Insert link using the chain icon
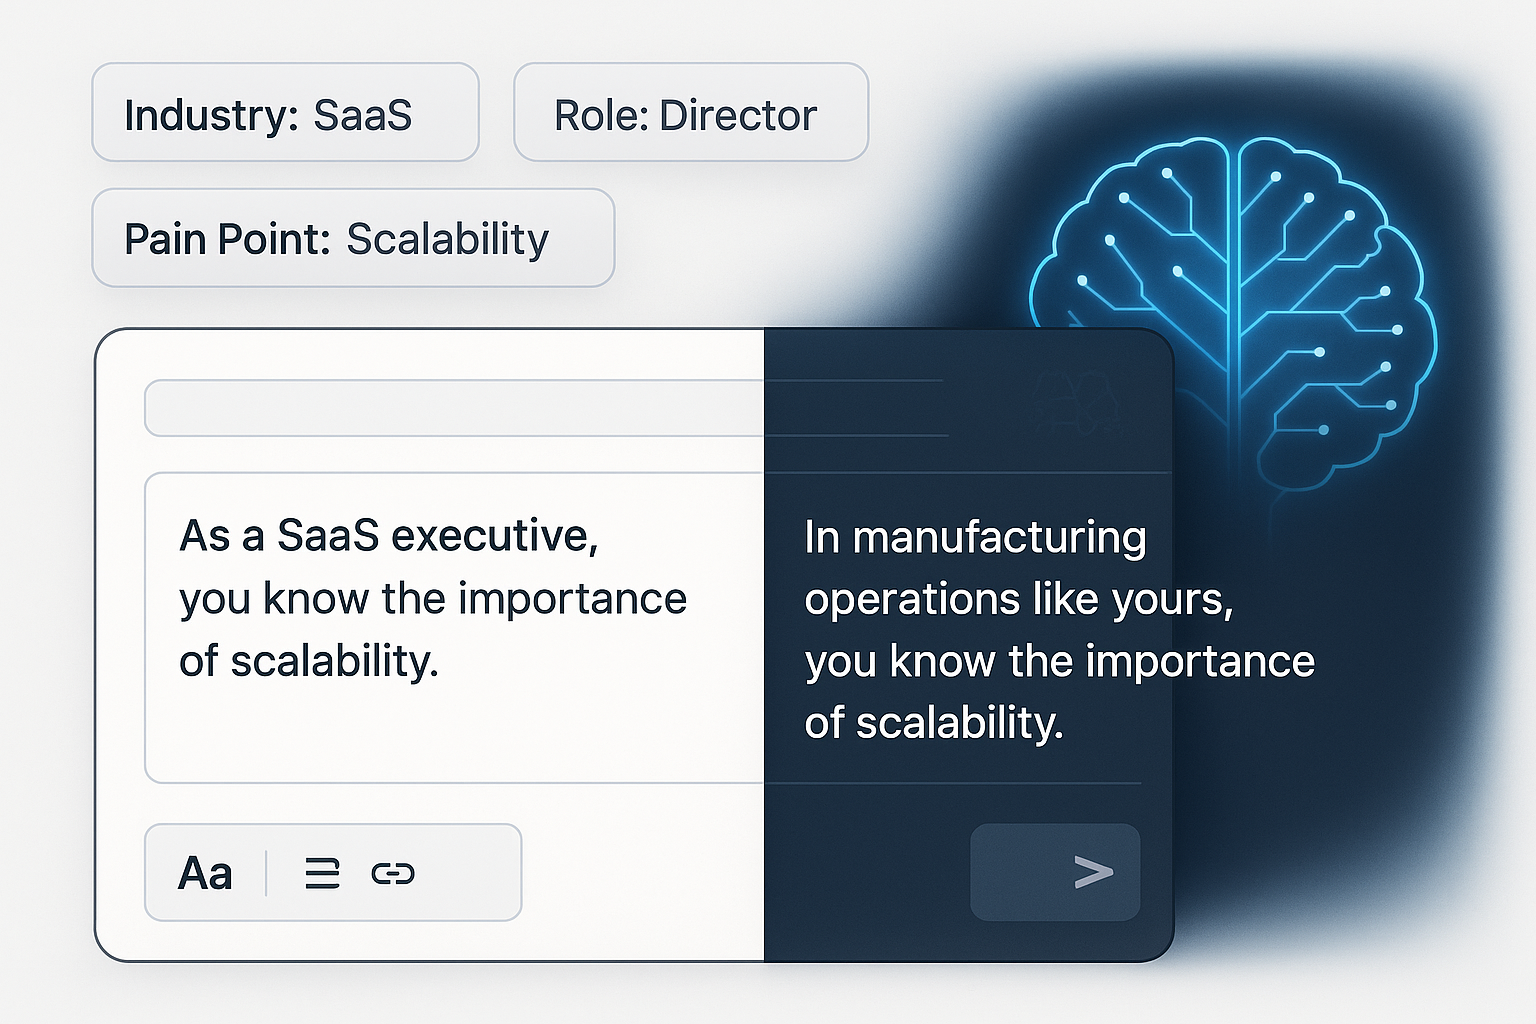Viewport: 1536px width, 1024px height. (x=393, y=873)
